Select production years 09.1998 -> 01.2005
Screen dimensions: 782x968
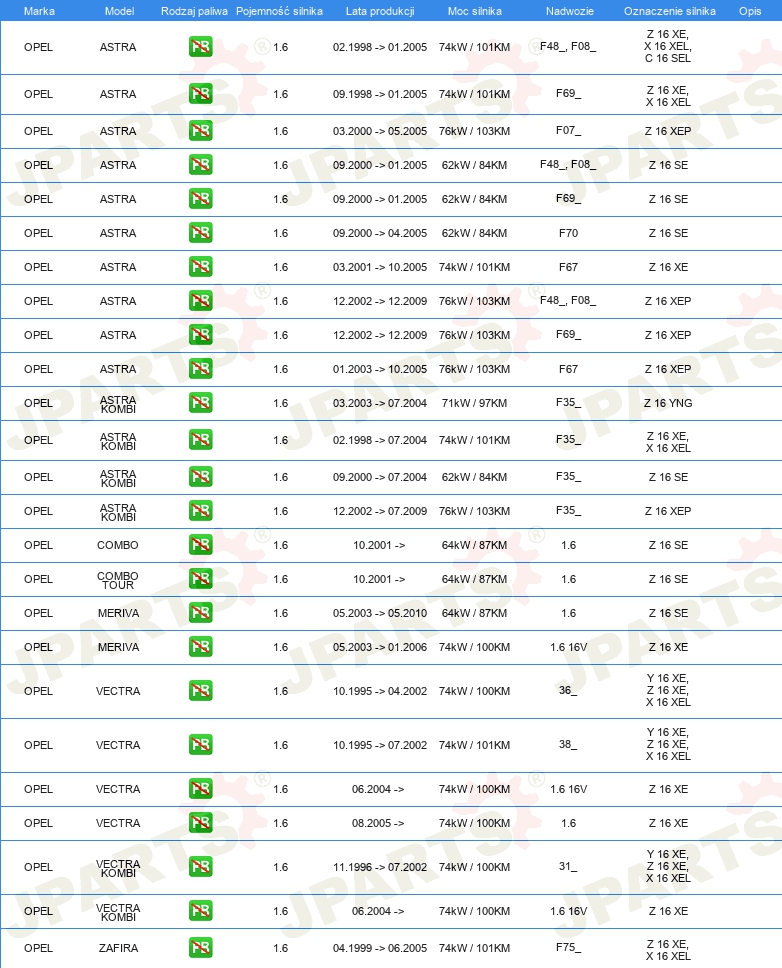click(x=380, y=94)
